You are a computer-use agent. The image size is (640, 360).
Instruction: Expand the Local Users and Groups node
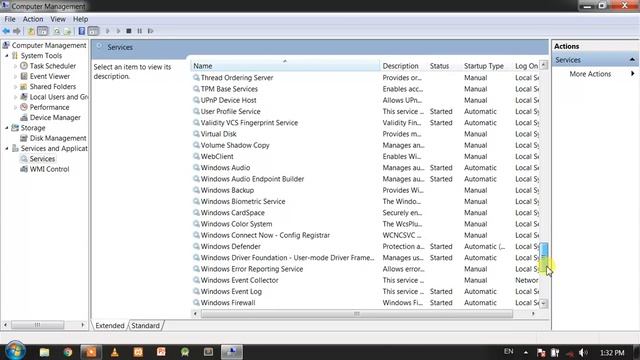click(16, 97)
